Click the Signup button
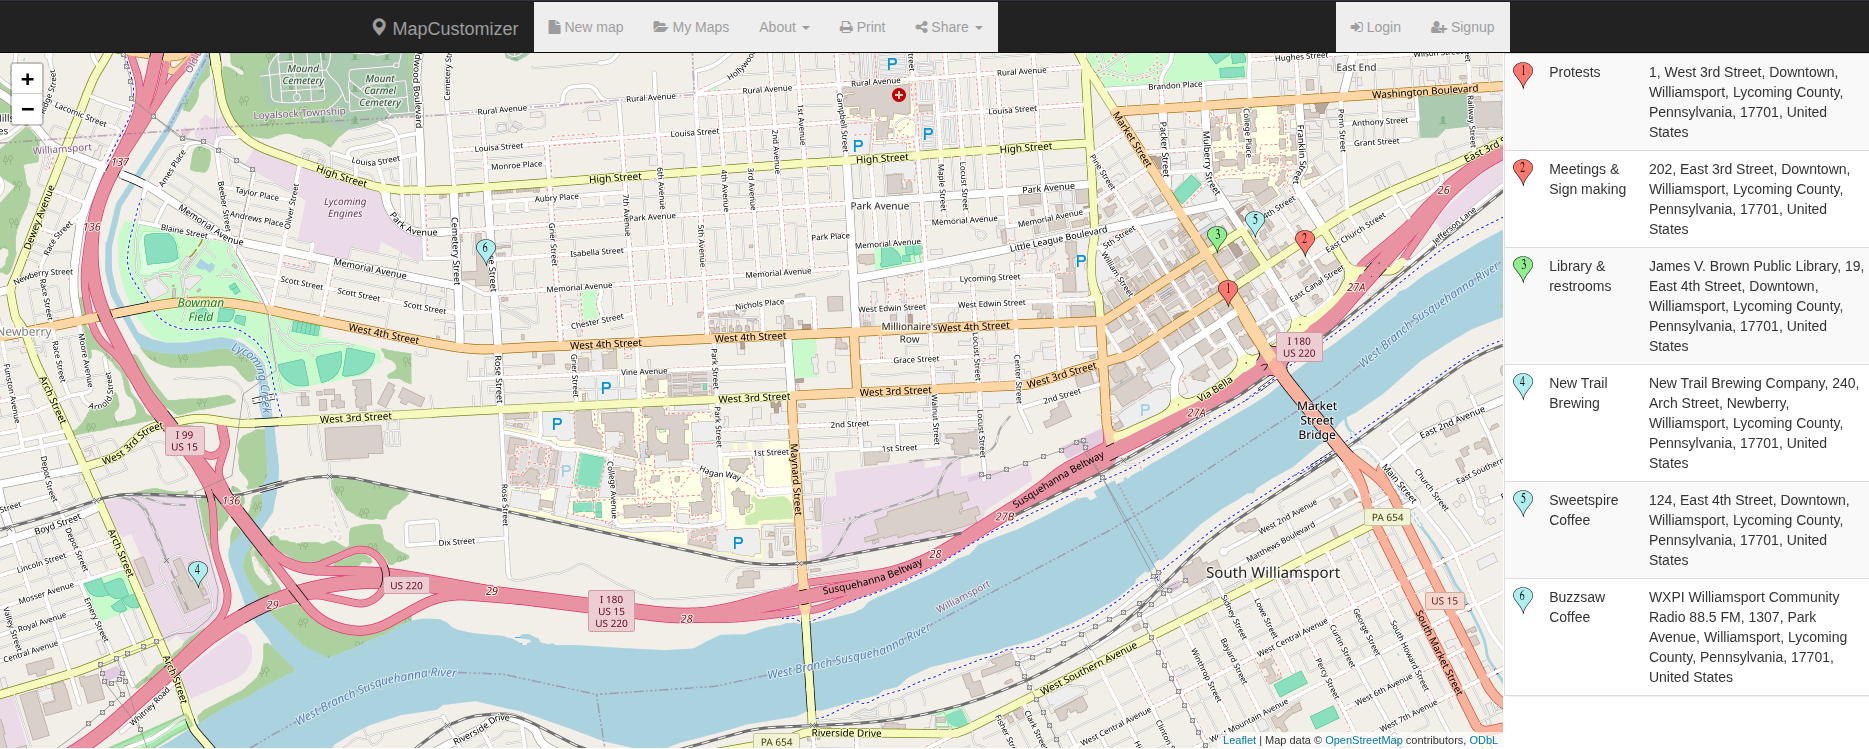Image resolution: width=1869 pixels, height=749 pixels. [1462, 27]
